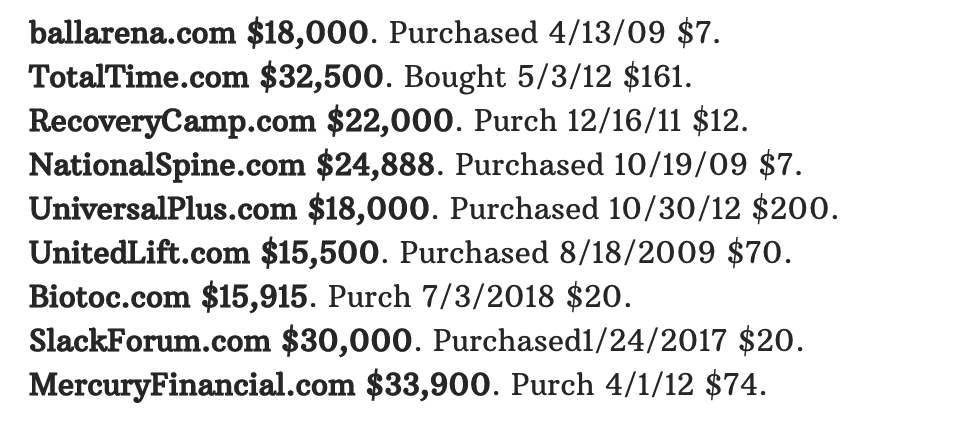Click the $22,000 RecoveryCamp price

(390, 121)
